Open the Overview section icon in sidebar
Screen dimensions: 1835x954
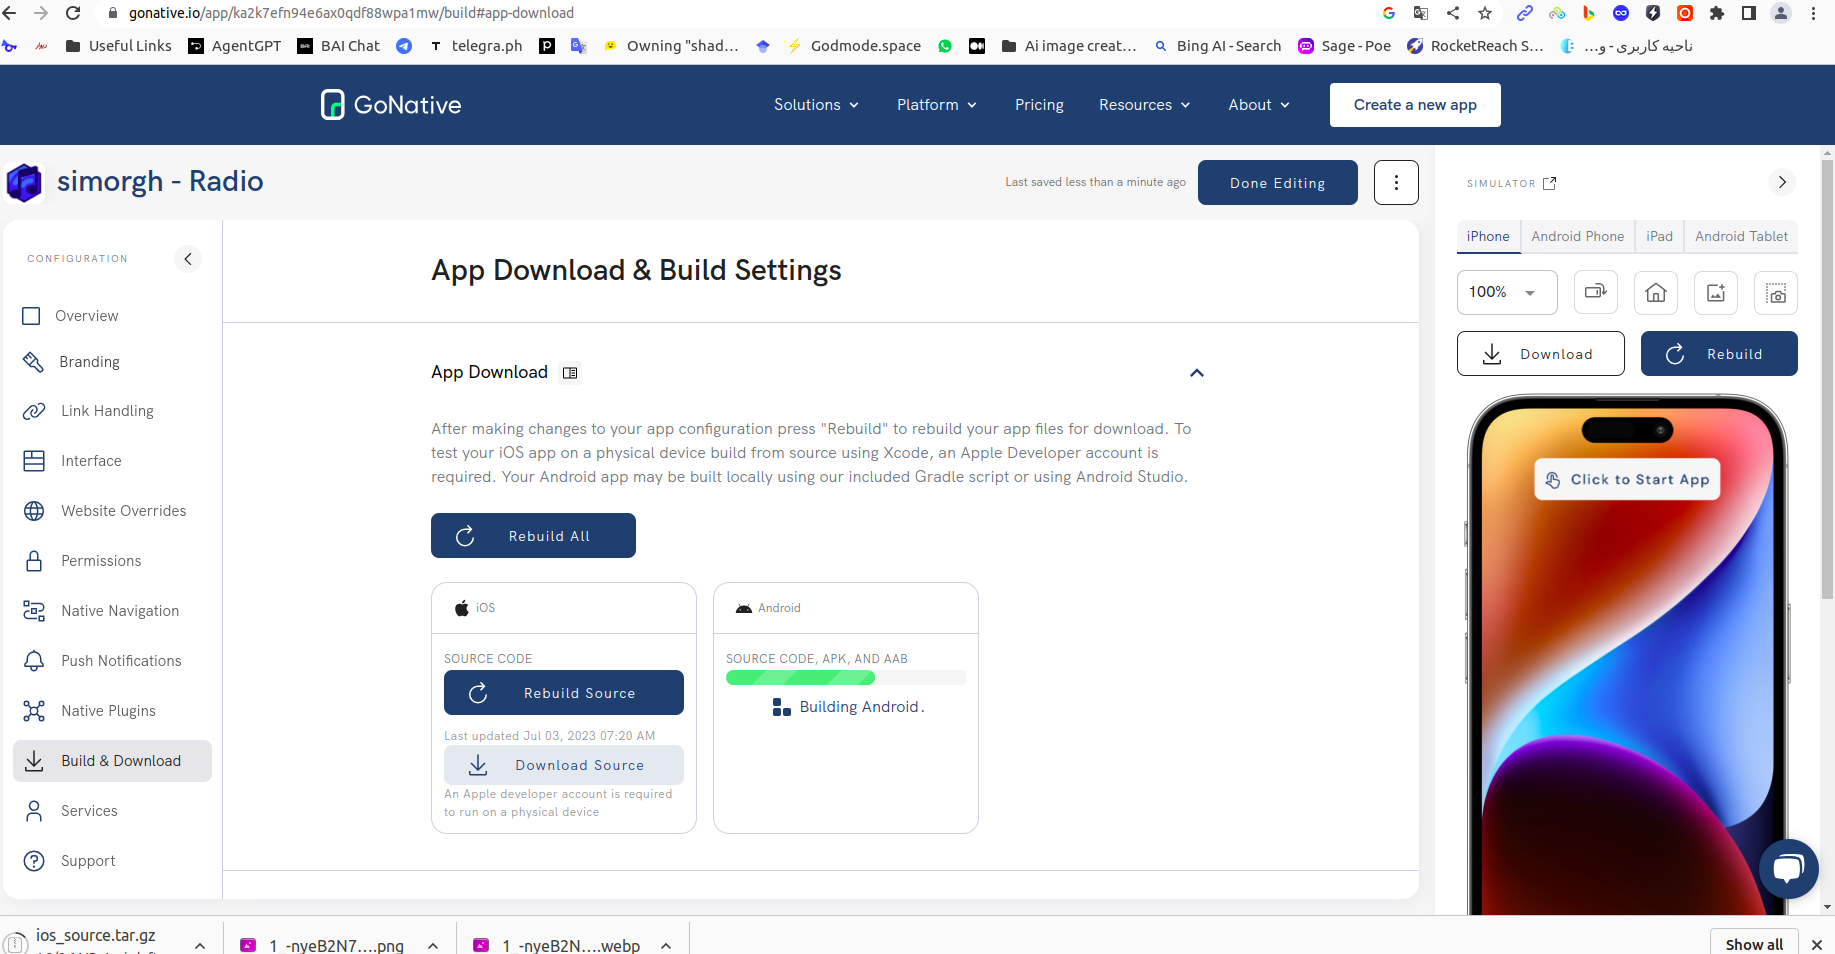[x=32, y=316]
